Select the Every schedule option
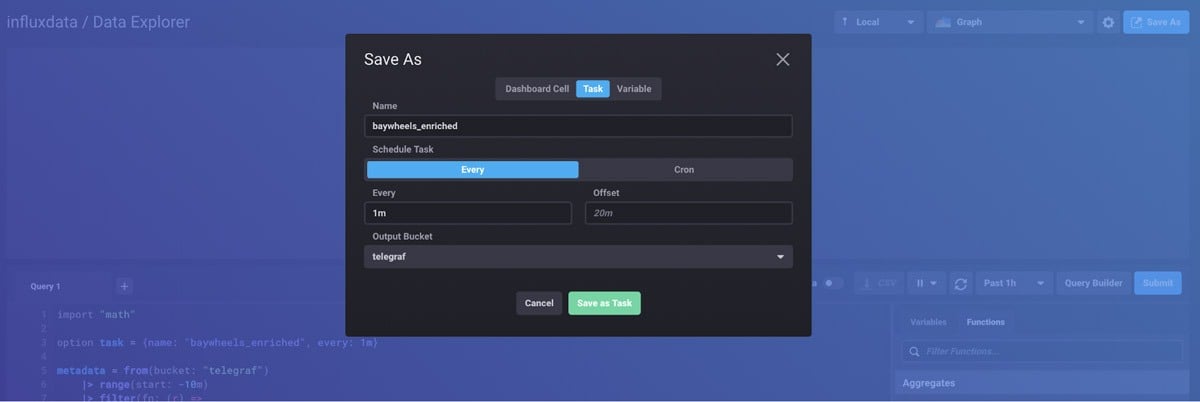 pyautogui.click(x=472, y=170)
